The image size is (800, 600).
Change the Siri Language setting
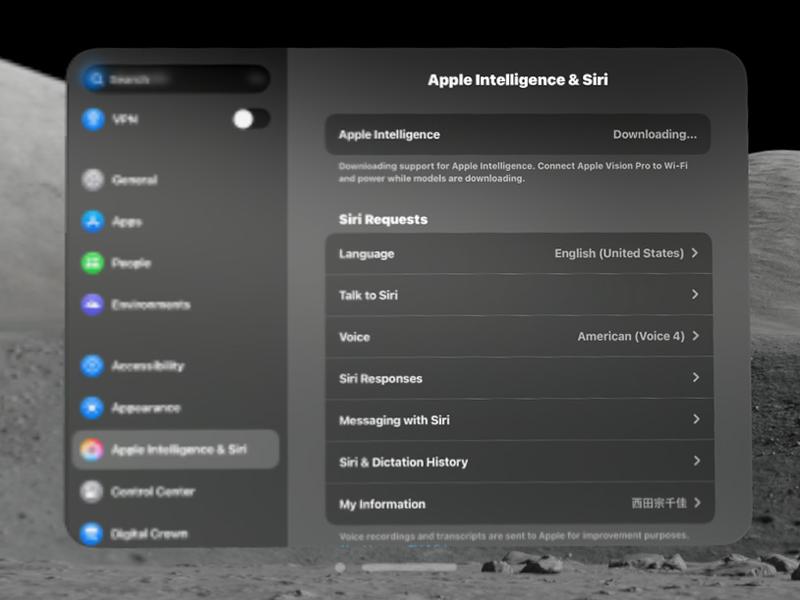point(518,253)
